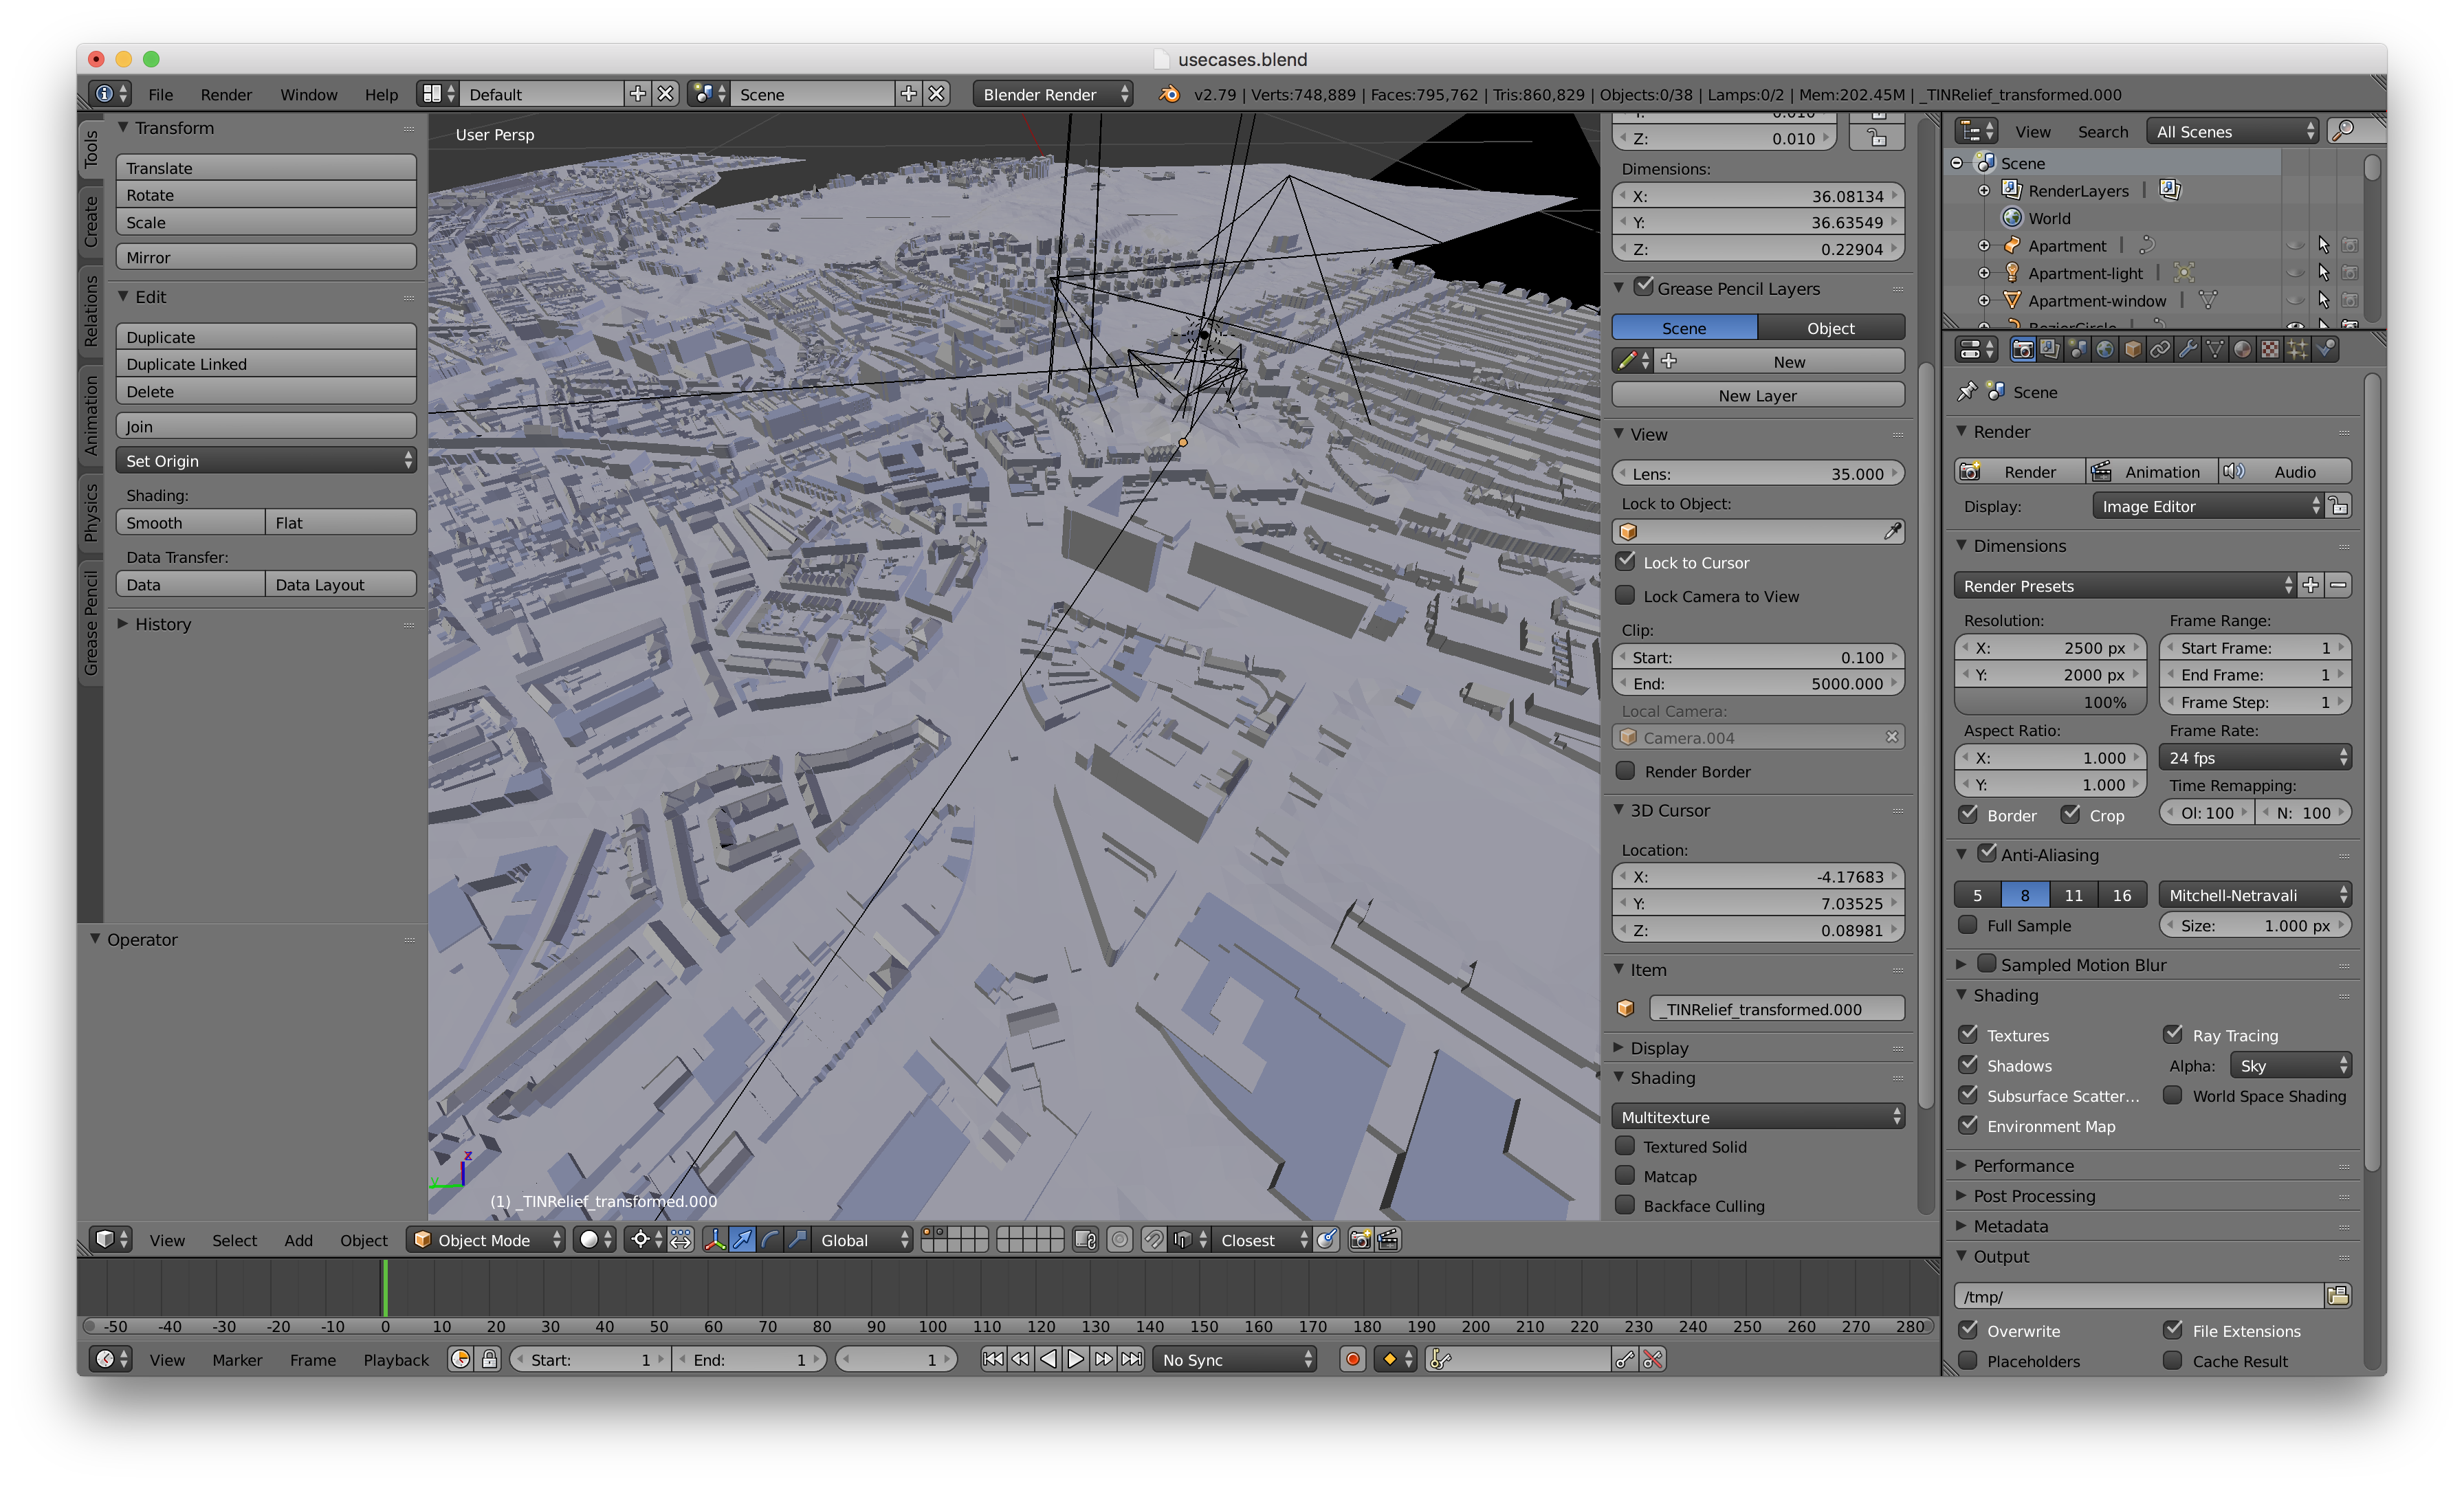This screenshot has height=1486, width=2464.
Task: Open the World properties globe icon
Action: click(2105, 349)
